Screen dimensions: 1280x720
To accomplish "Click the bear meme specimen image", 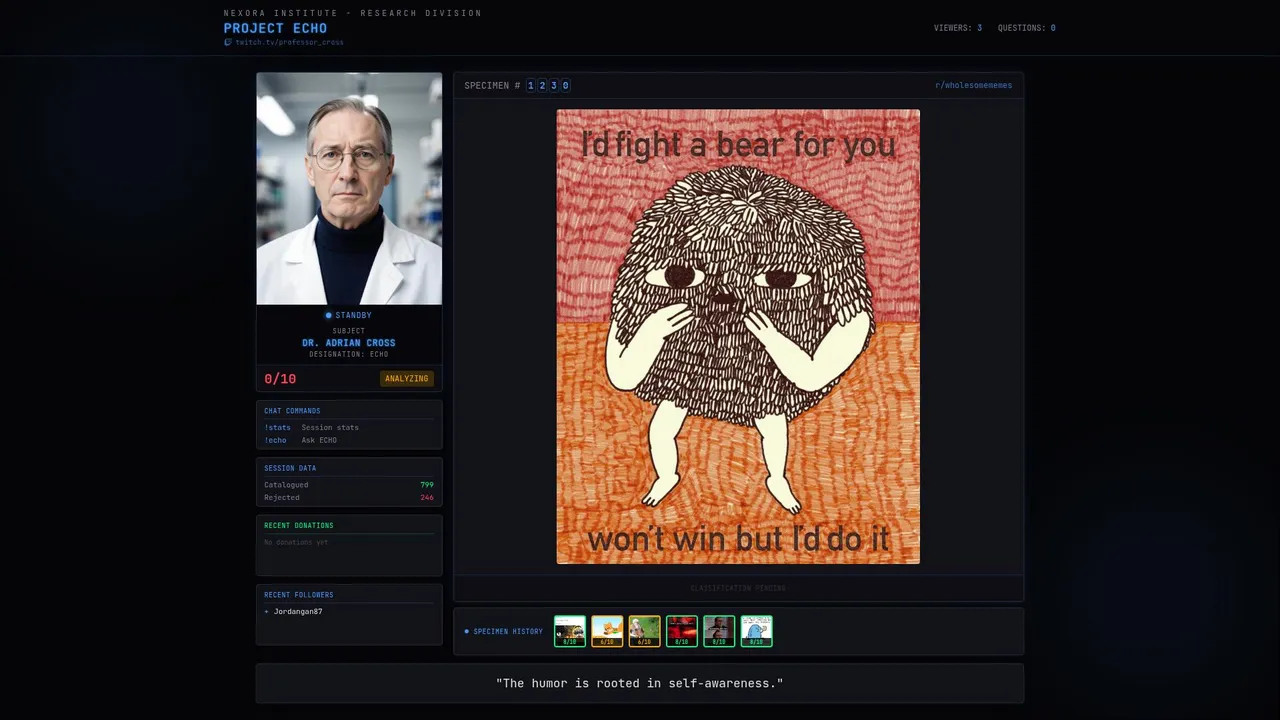I will click(x=738, y=337).
